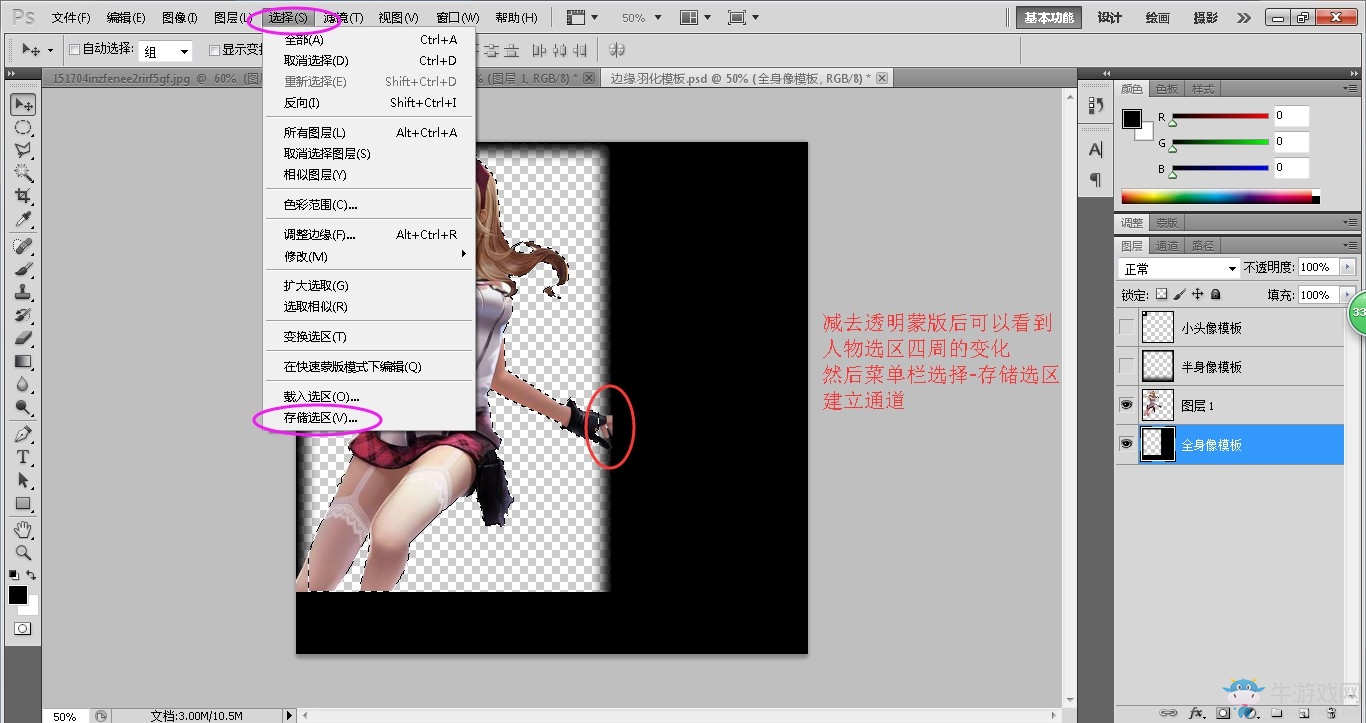The image size is (1366, 723).
Task: Switch to the 路径 tab
Action: pos(1203,245)
